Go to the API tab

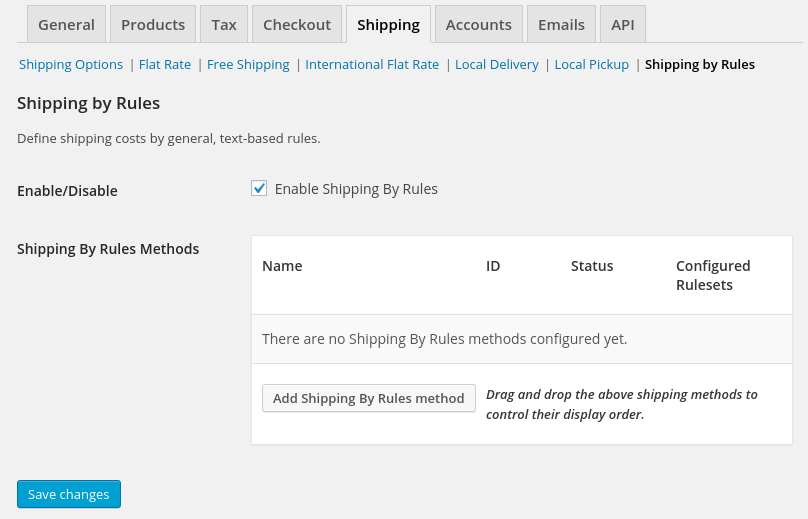pyautogui.click(x=622, y=24)
